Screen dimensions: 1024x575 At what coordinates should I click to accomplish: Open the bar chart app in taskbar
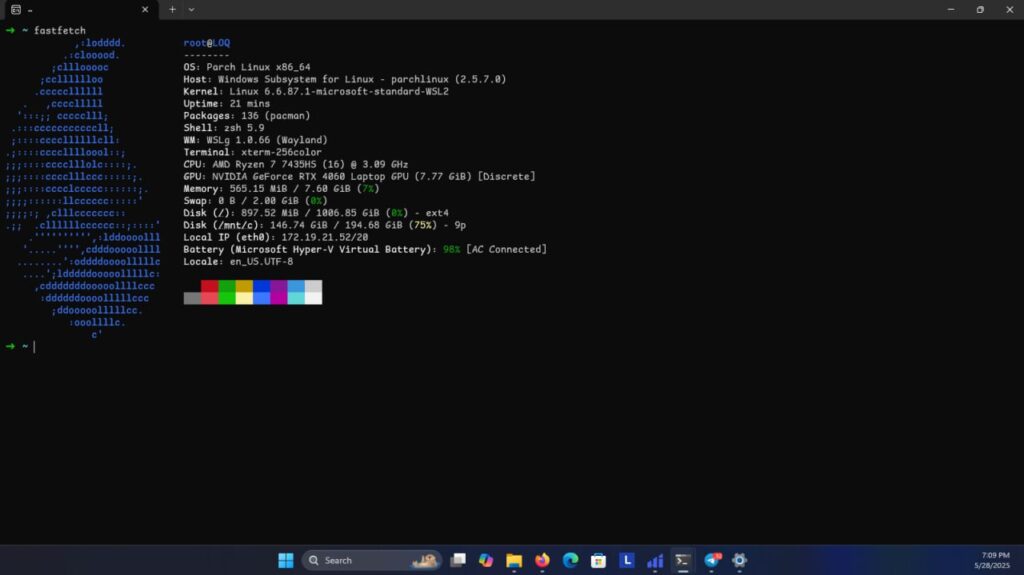pos(655,560)
